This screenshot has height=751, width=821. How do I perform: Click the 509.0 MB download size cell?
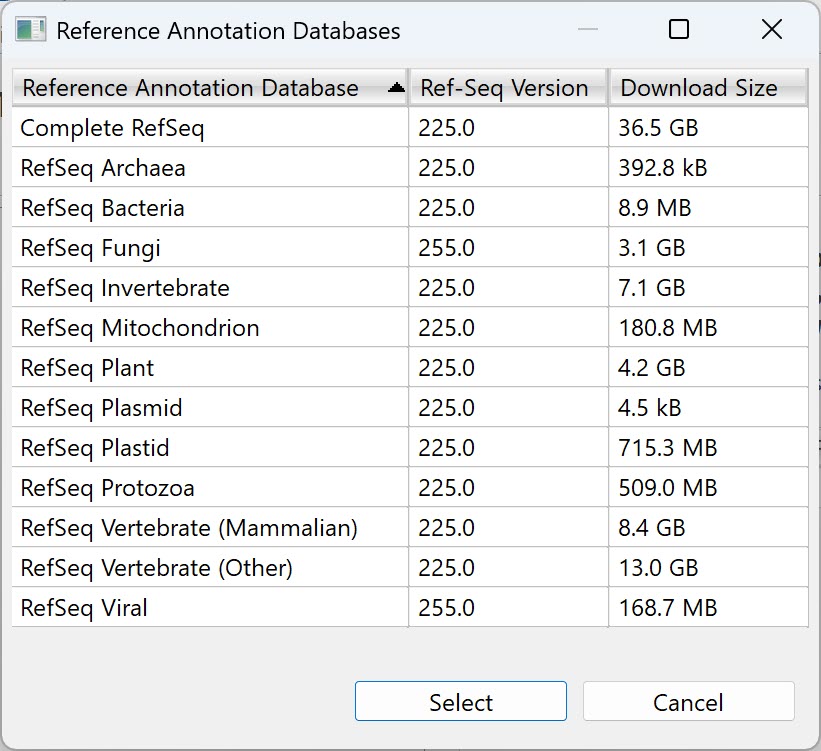(x=708, y=488)
